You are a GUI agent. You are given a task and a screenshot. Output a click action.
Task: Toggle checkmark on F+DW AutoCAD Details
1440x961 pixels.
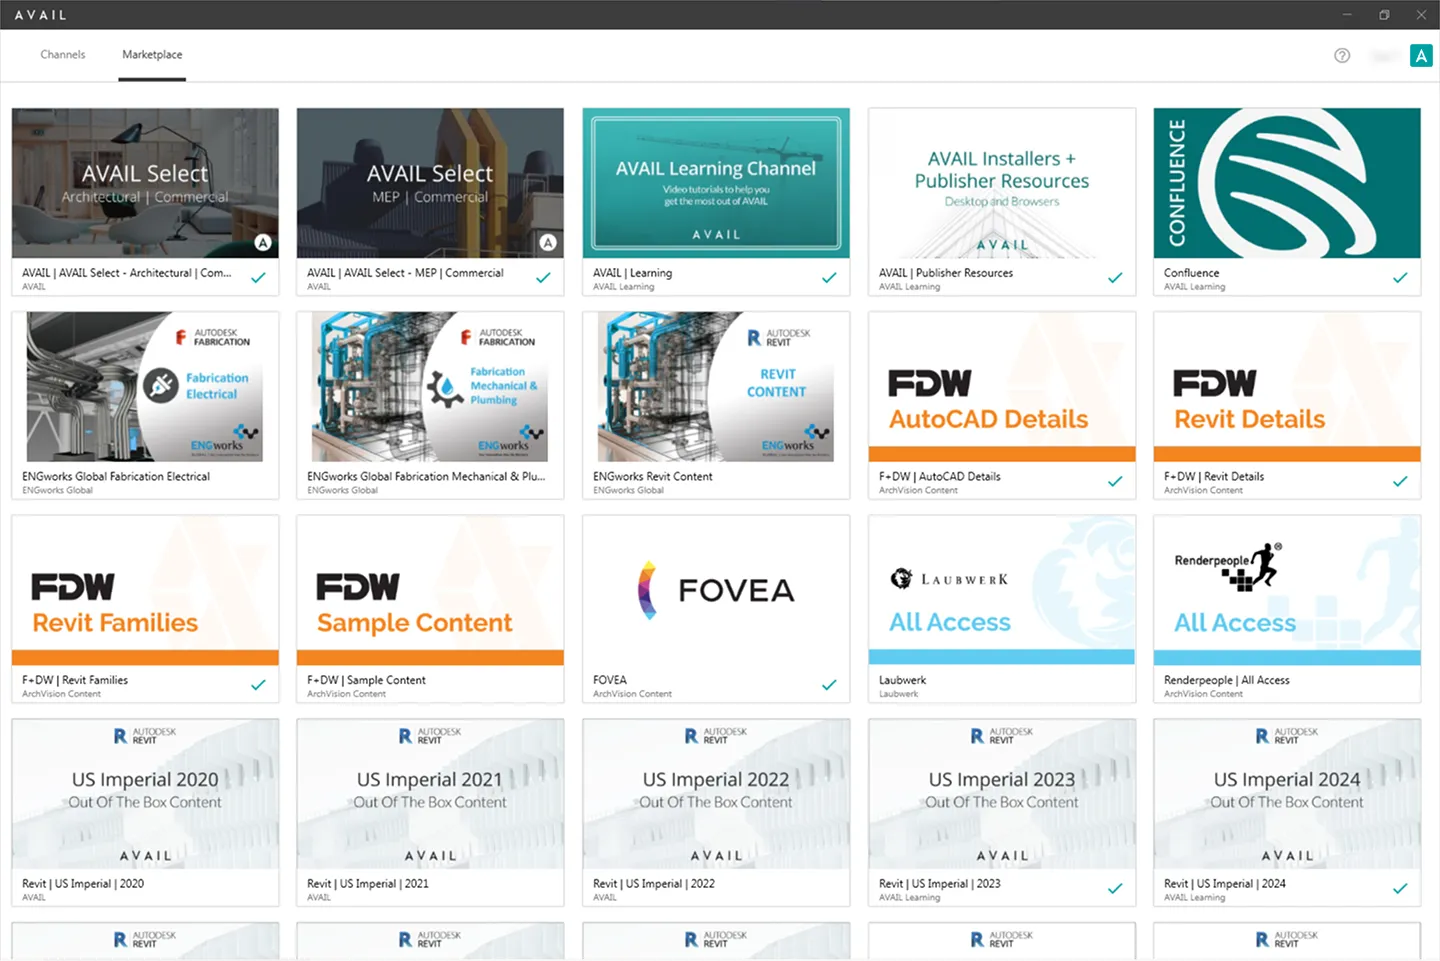tap(1115, 482)
